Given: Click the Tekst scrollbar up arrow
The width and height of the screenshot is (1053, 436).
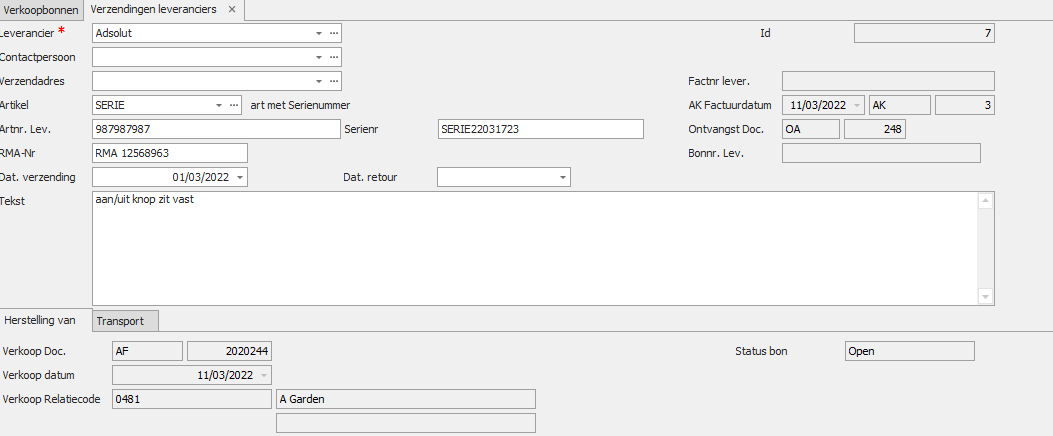Looking at the screenshot, I should [985, 200].
